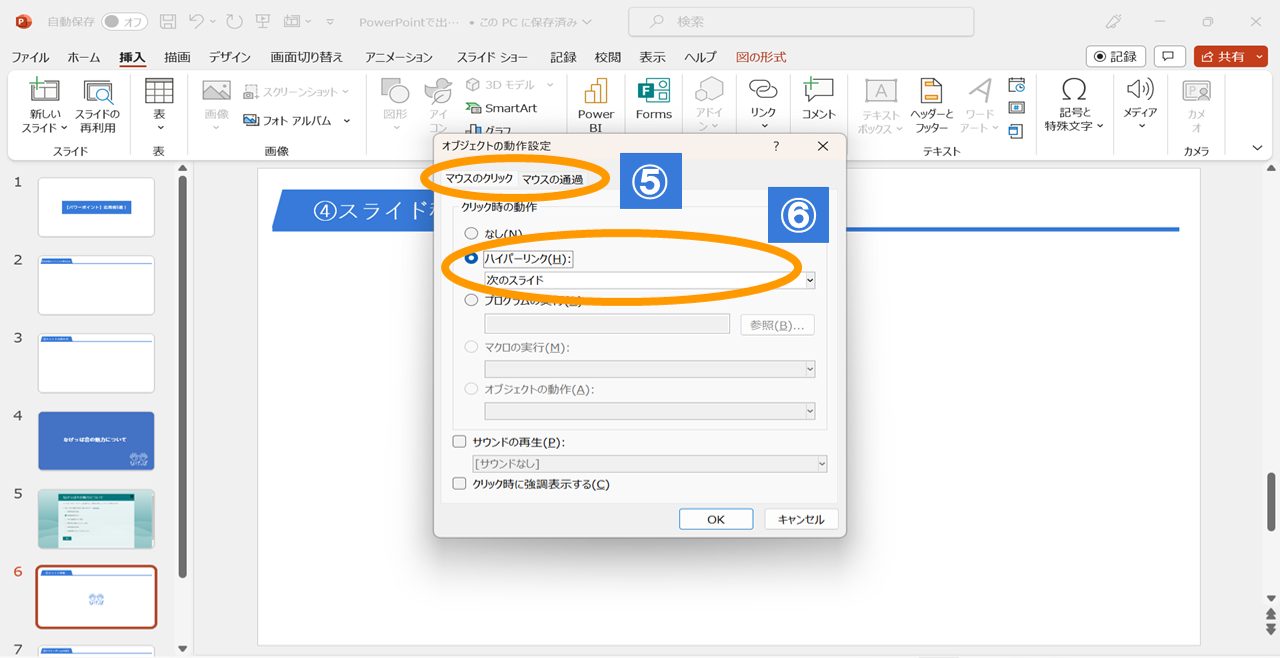The image size is (1280, 658).
Task: Click the search magnifier box
Action: pyautogui.click(x=801, y=22)
